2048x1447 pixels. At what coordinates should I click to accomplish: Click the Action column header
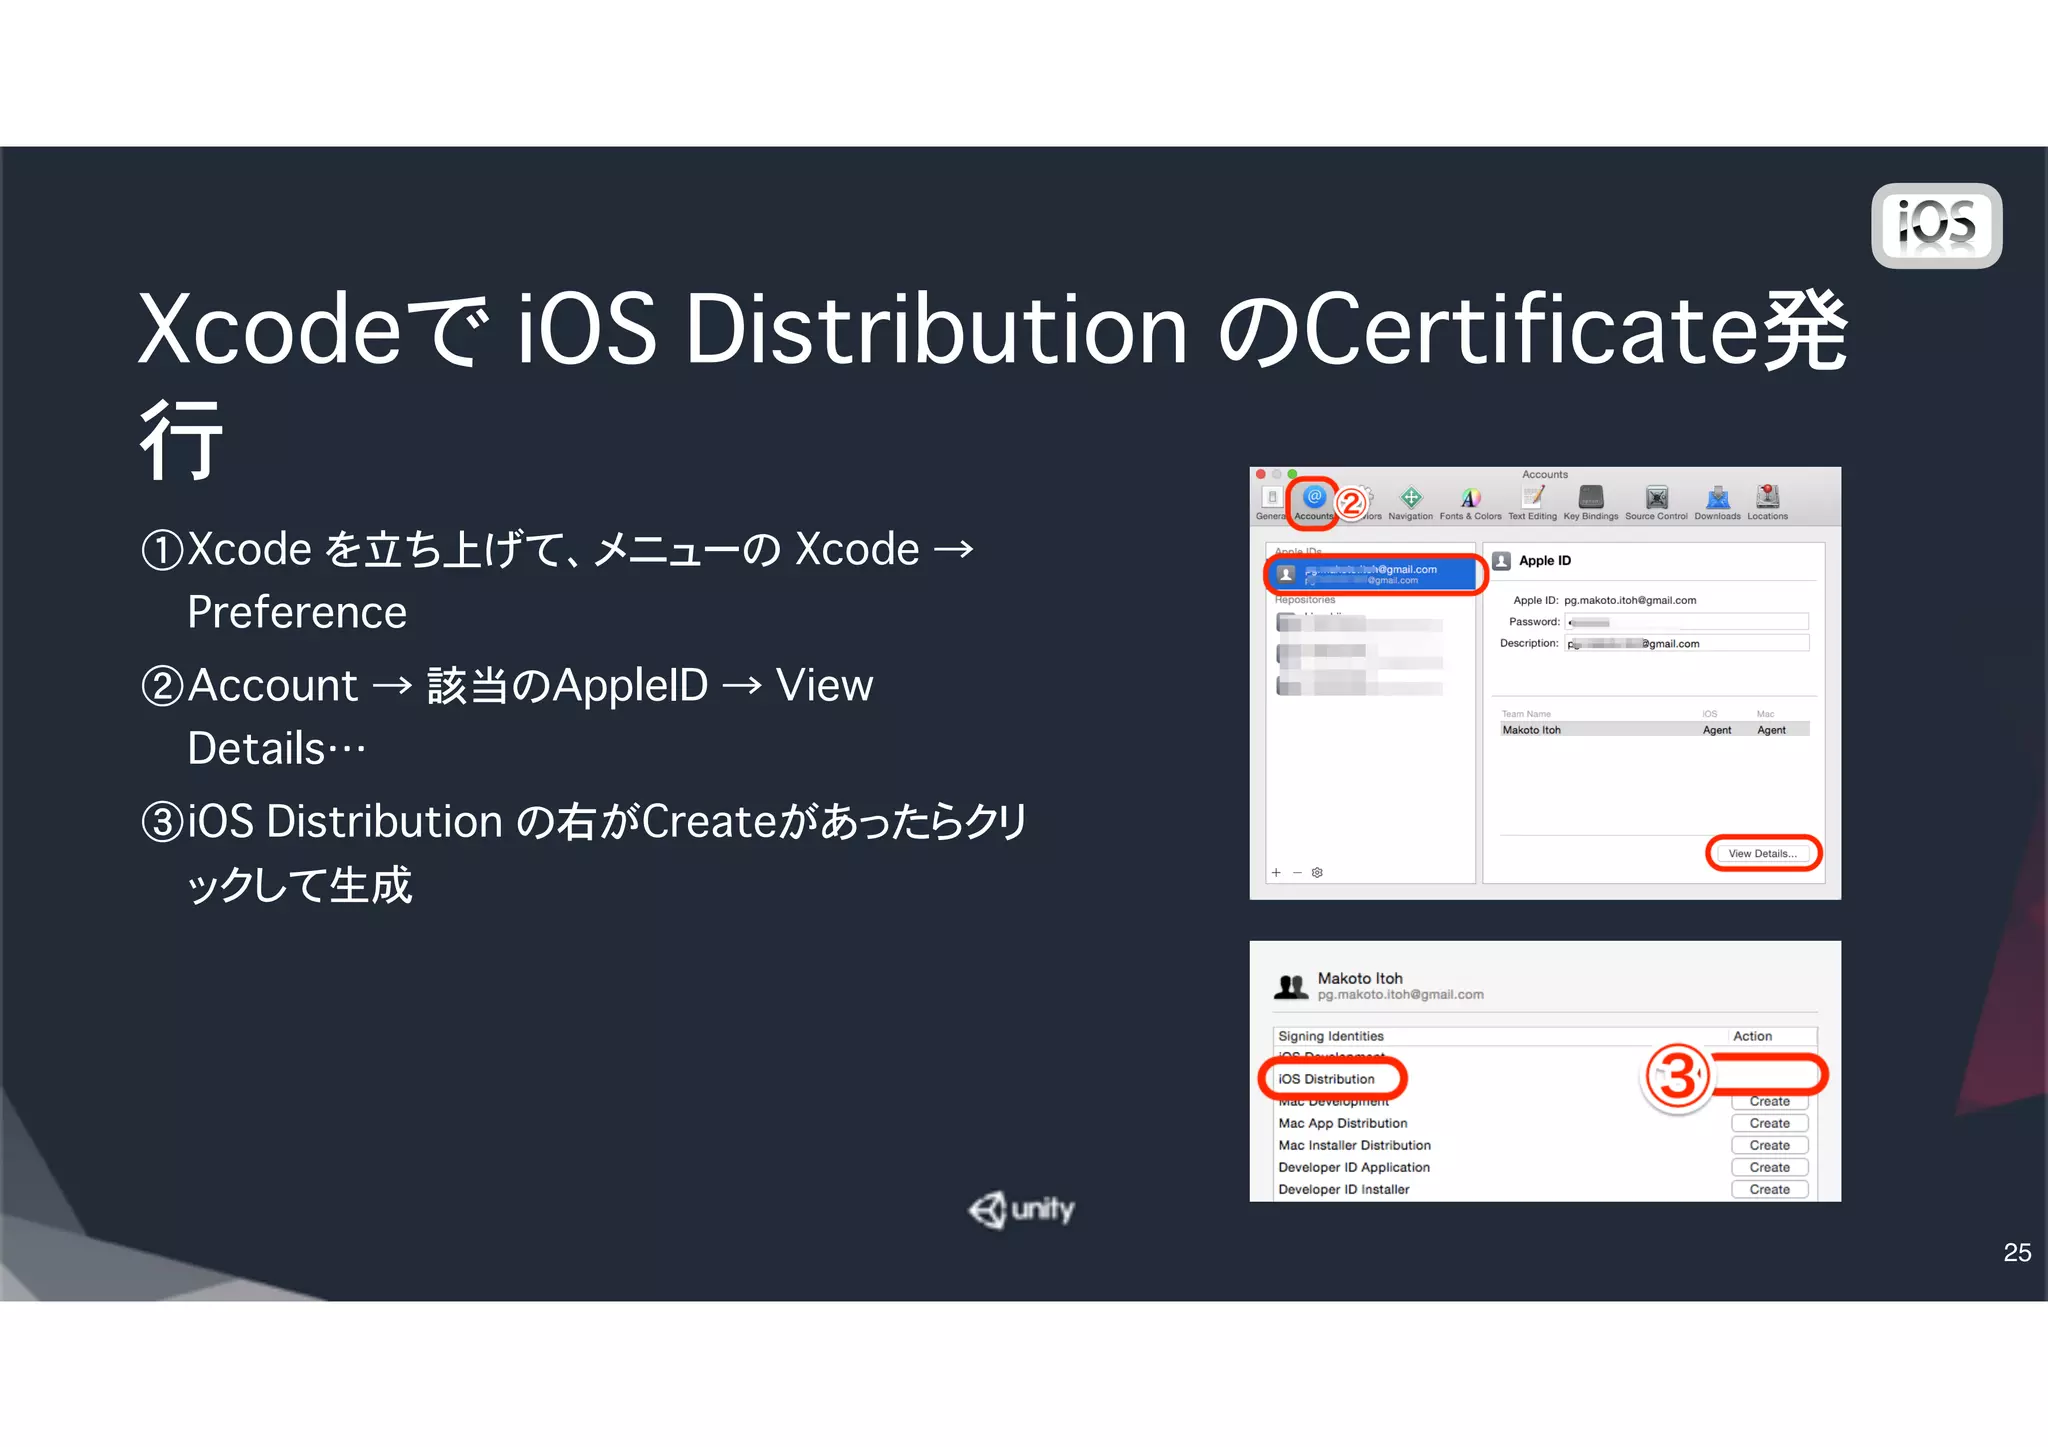[1752, 1036]
